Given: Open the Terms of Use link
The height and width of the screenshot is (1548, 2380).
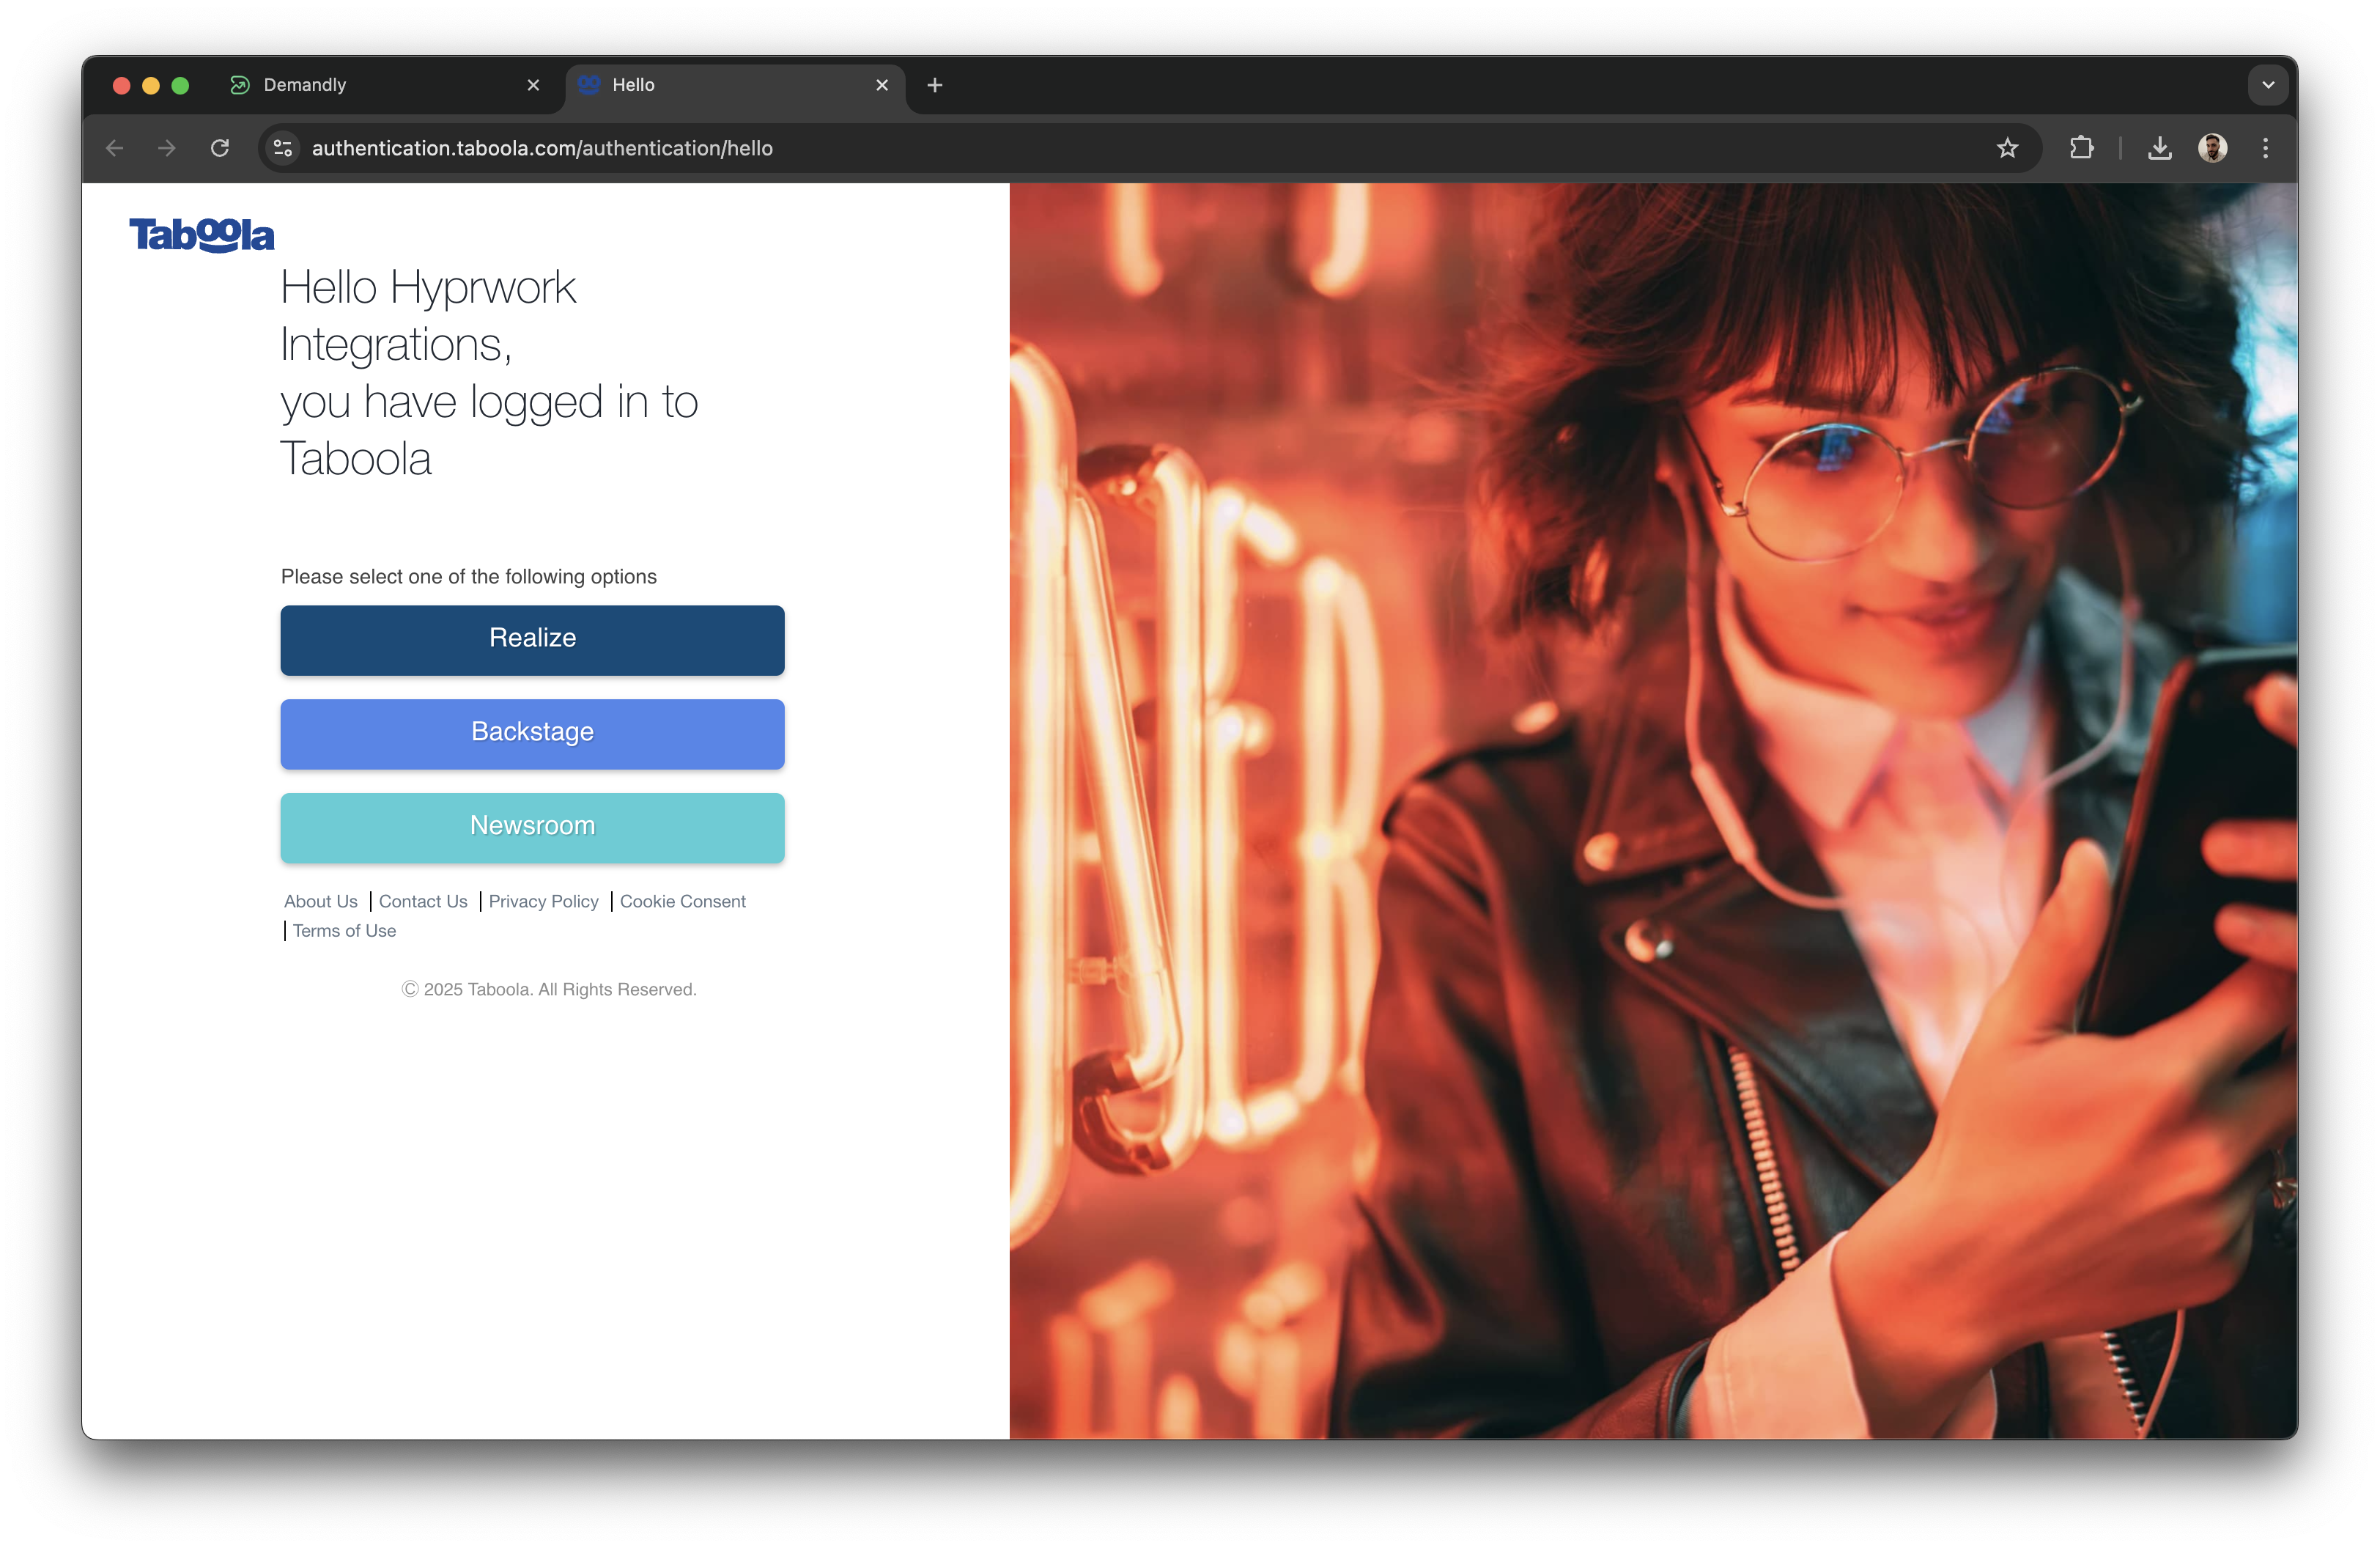Looking at the screenshot, I should click(x=344, y=931).
